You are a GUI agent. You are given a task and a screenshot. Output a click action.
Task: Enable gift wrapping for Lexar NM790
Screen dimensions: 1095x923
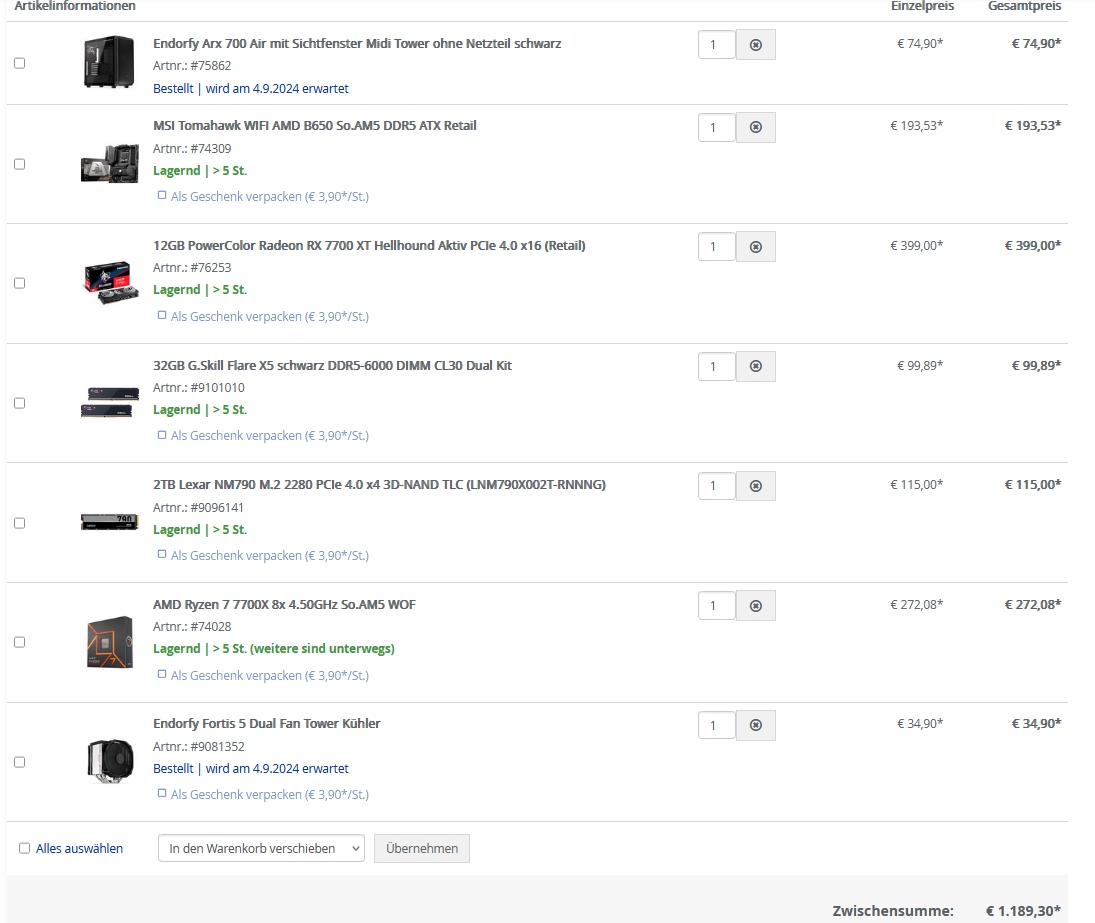[162, 554]
